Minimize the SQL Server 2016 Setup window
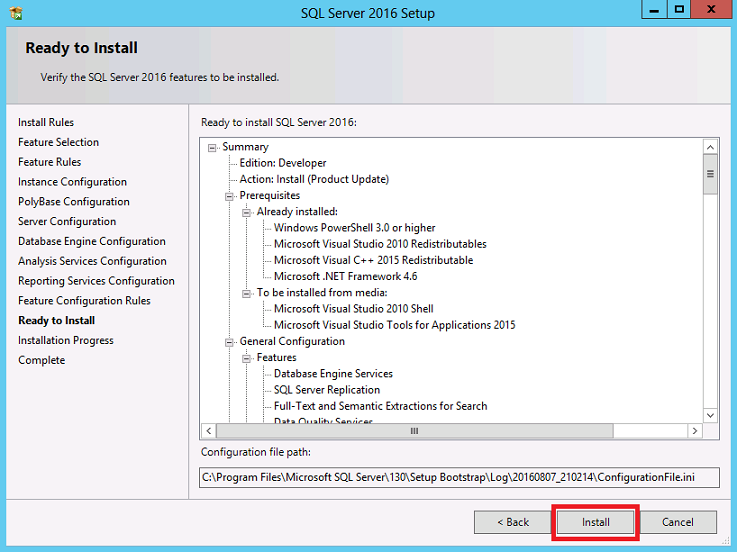Image resolution: width=737 pixels, height=552 pixels. tap(654, 9)
